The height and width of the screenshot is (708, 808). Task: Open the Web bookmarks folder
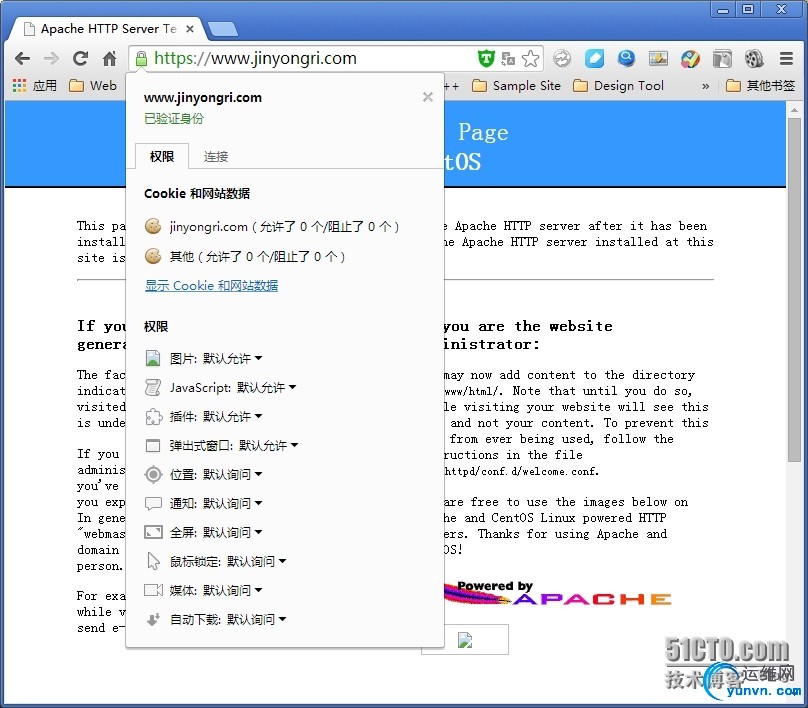click(x=93, y=86)
